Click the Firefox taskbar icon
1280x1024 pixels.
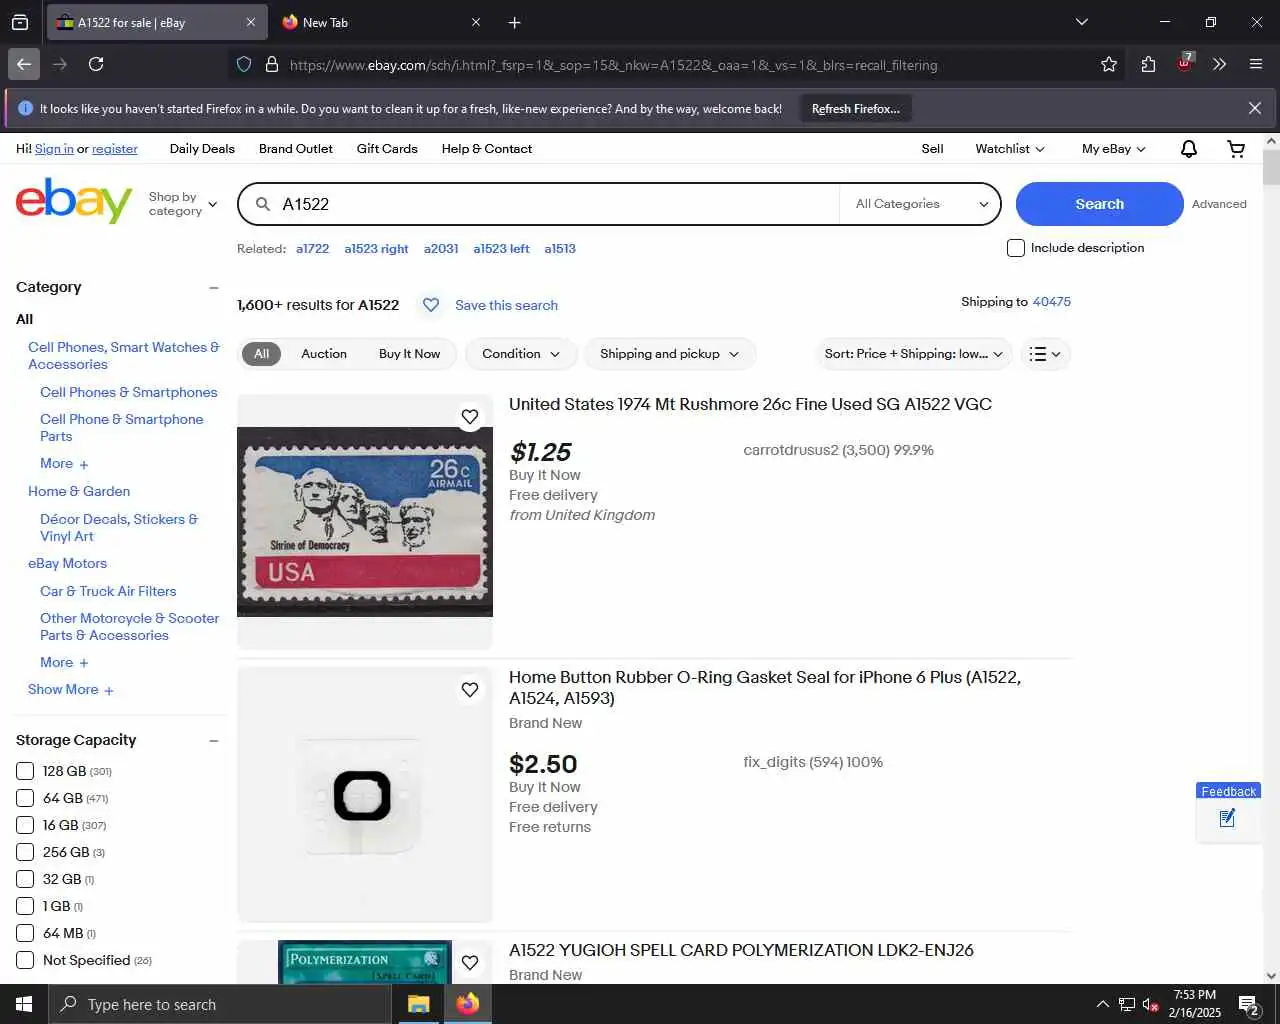(x=467, y=1004)
